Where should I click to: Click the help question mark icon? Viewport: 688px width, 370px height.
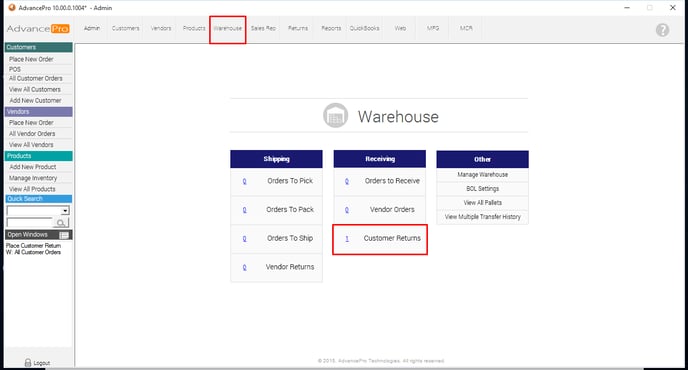662,30
